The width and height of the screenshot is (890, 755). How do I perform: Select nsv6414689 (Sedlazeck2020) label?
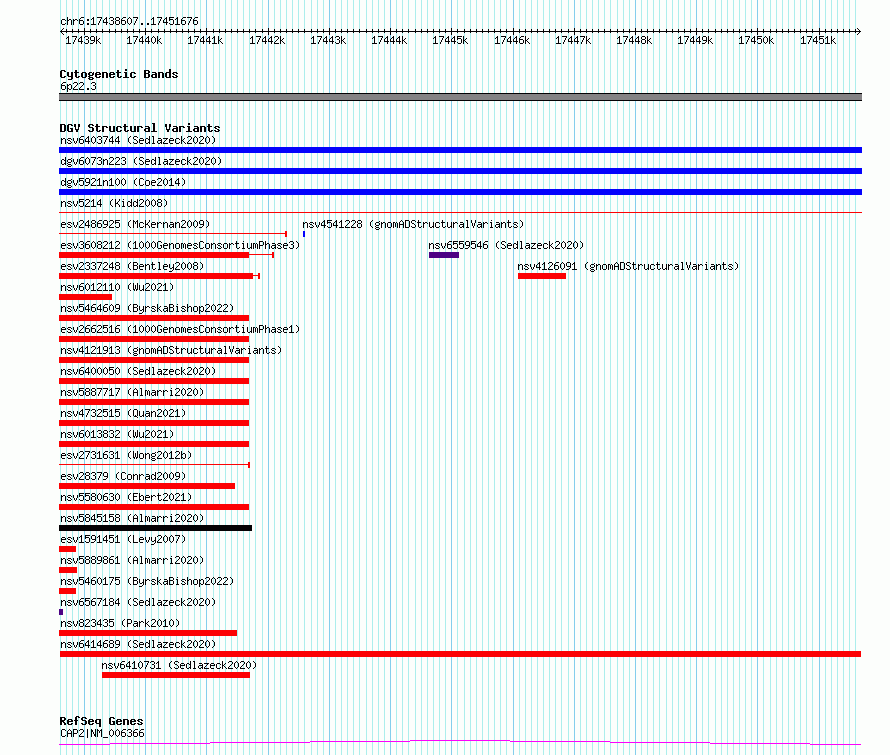coord(138,644)
